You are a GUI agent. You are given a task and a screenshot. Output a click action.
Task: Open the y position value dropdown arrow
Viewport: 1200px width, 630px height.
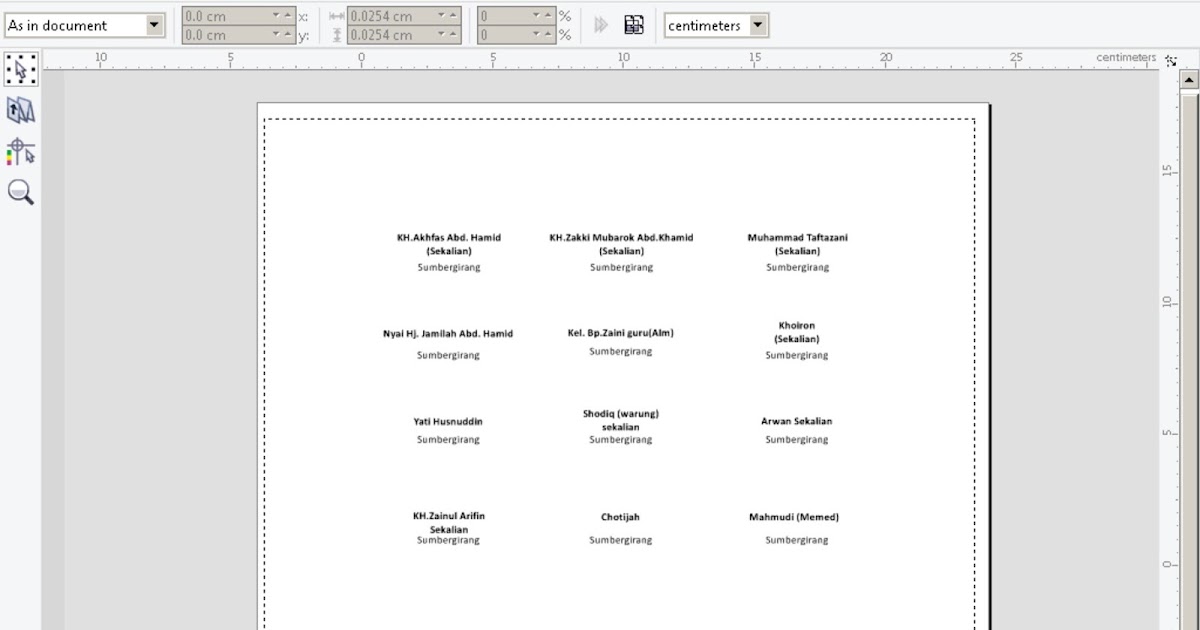tap(277, 35)
